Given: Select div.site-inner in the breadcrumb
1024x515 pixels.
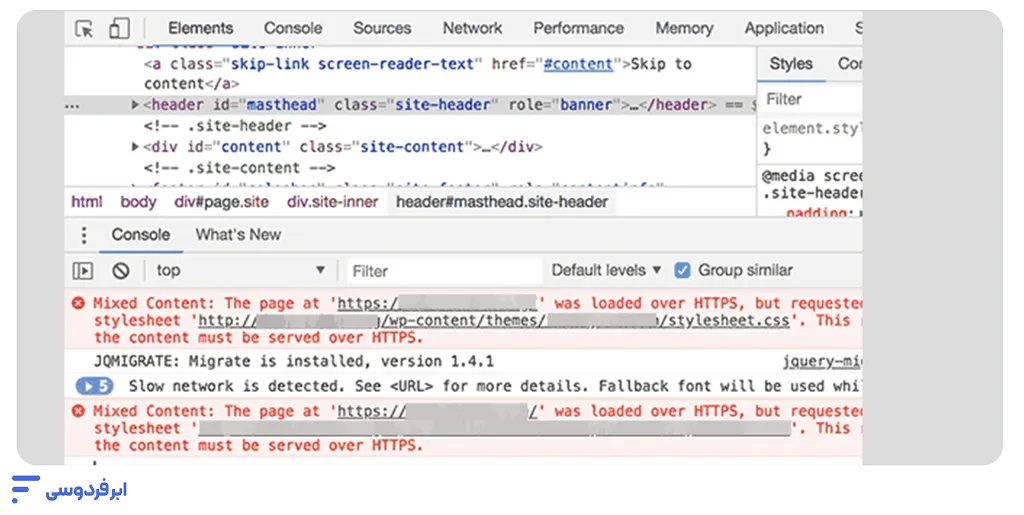Looking at the screenshot, I should pos(333,202).
